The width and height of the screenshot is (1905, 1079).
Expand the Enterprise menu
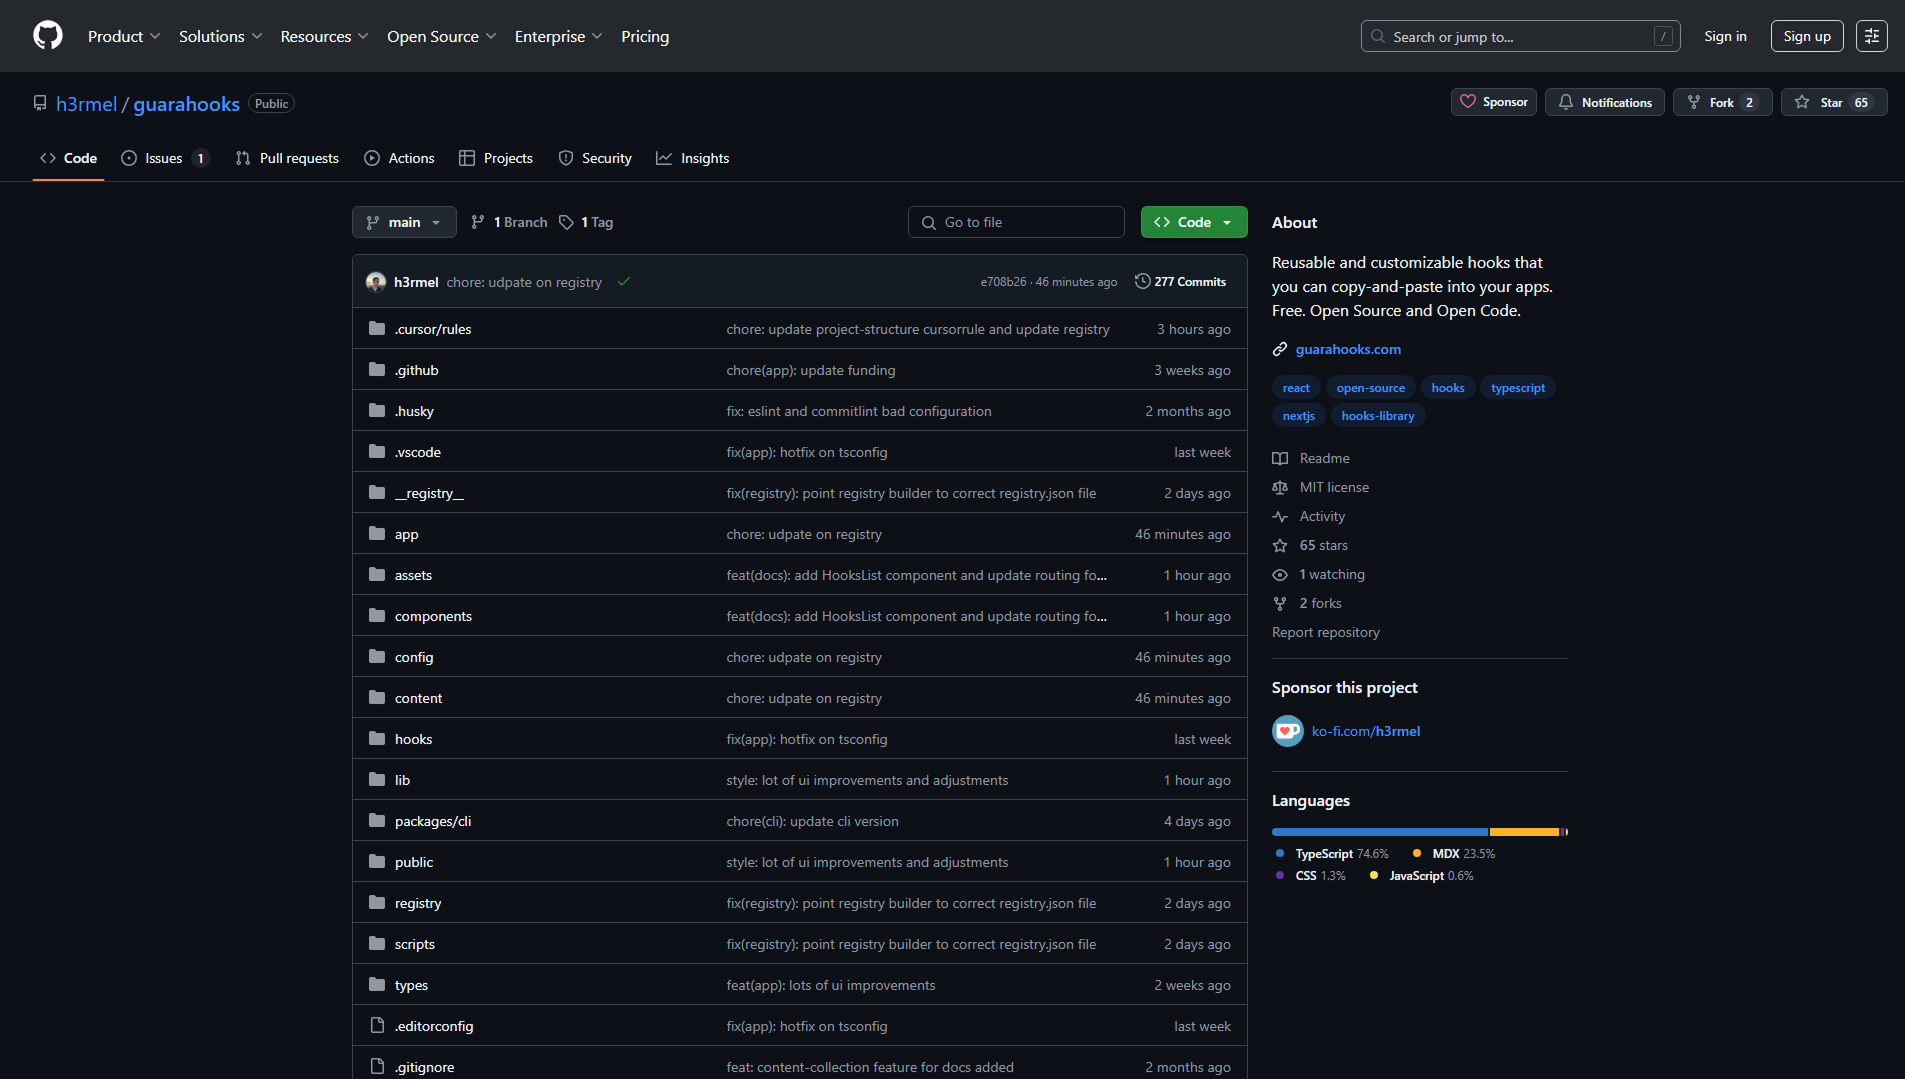coord(559,36)
